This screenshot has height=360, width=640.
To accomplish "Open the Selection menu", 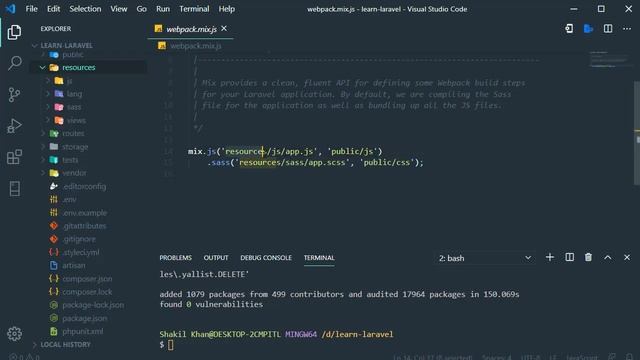I will click(x=85, y=9).
